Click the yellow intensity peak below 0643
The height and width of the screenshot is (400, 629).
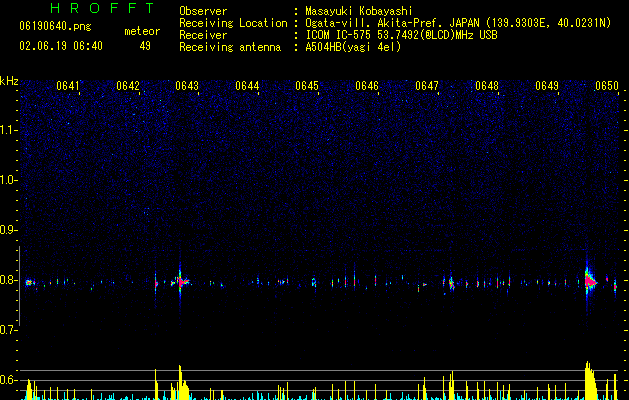tap(181, 383)
